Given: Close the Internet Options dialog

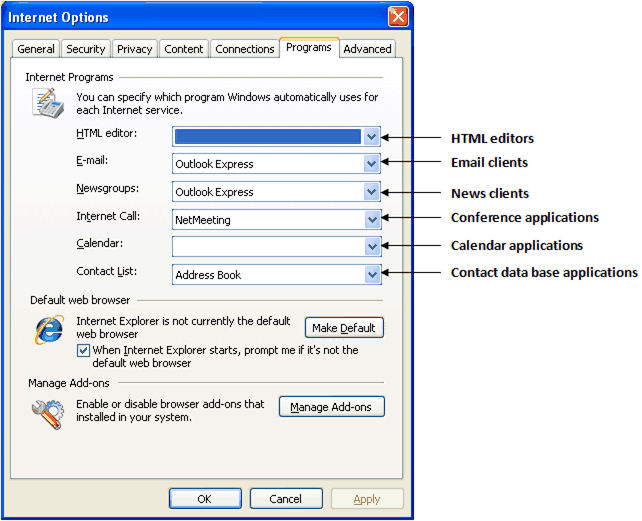Looking at the screenshot, I should click(397, 17).
